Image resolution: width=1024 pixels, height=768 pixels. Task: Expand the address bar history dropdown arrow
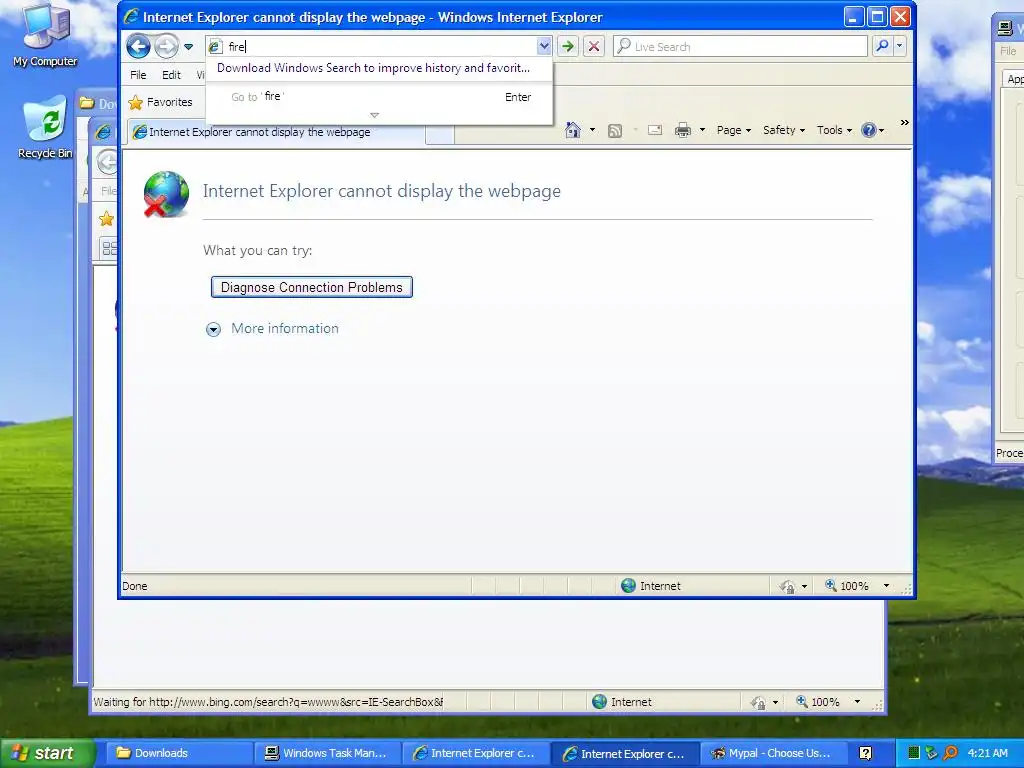544,46
